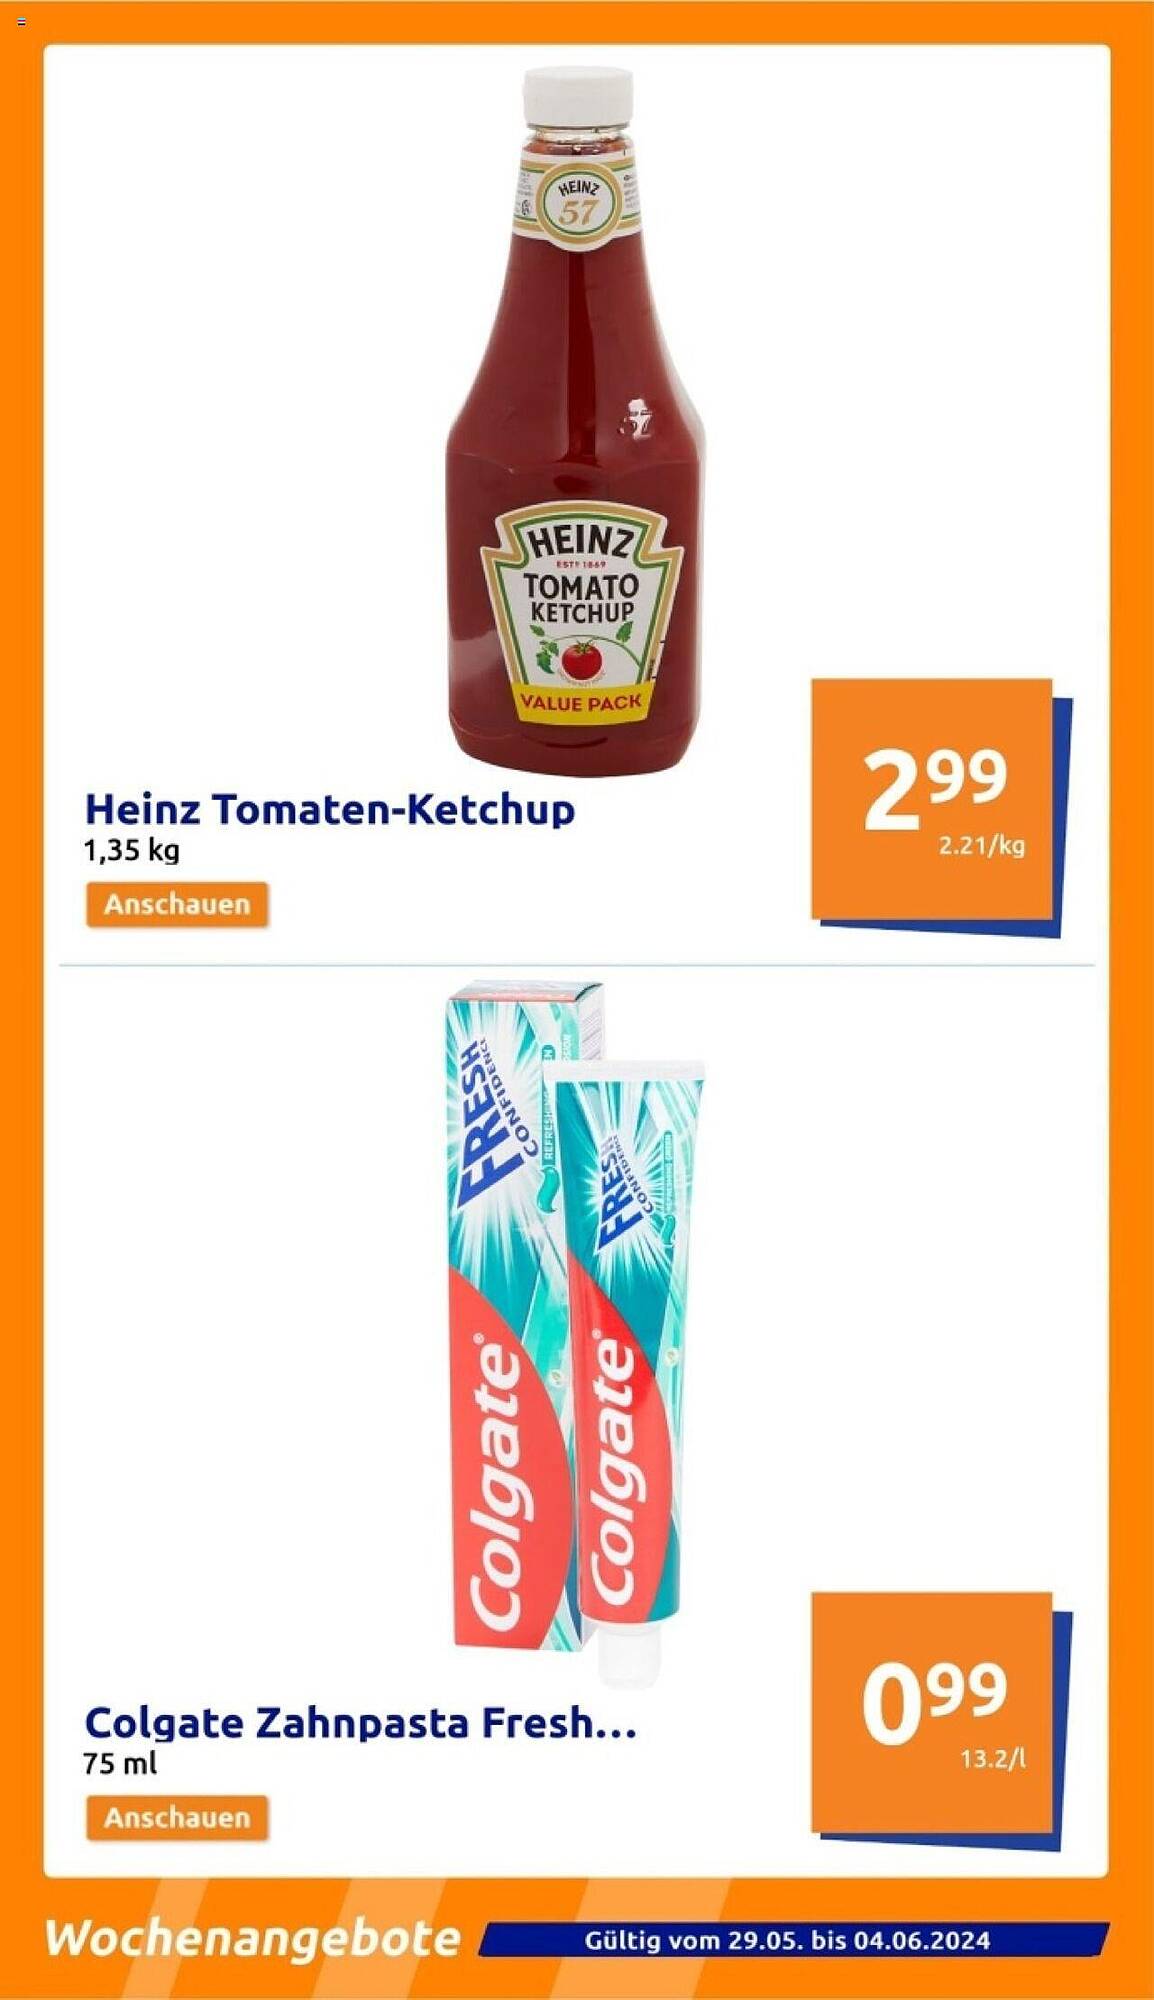This screenshot has height=2000, width=1154.
Task: Click Anschauen button under Colgate Zahnpasta
Action: 177,1817
